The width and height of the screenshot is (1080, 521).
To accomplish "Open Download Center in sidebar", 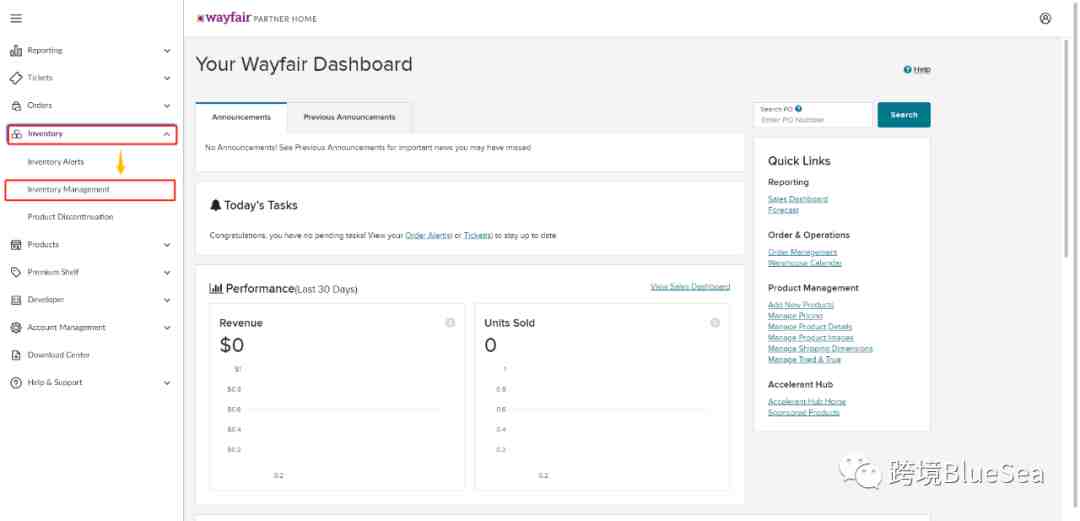I will tap(59, 355).
